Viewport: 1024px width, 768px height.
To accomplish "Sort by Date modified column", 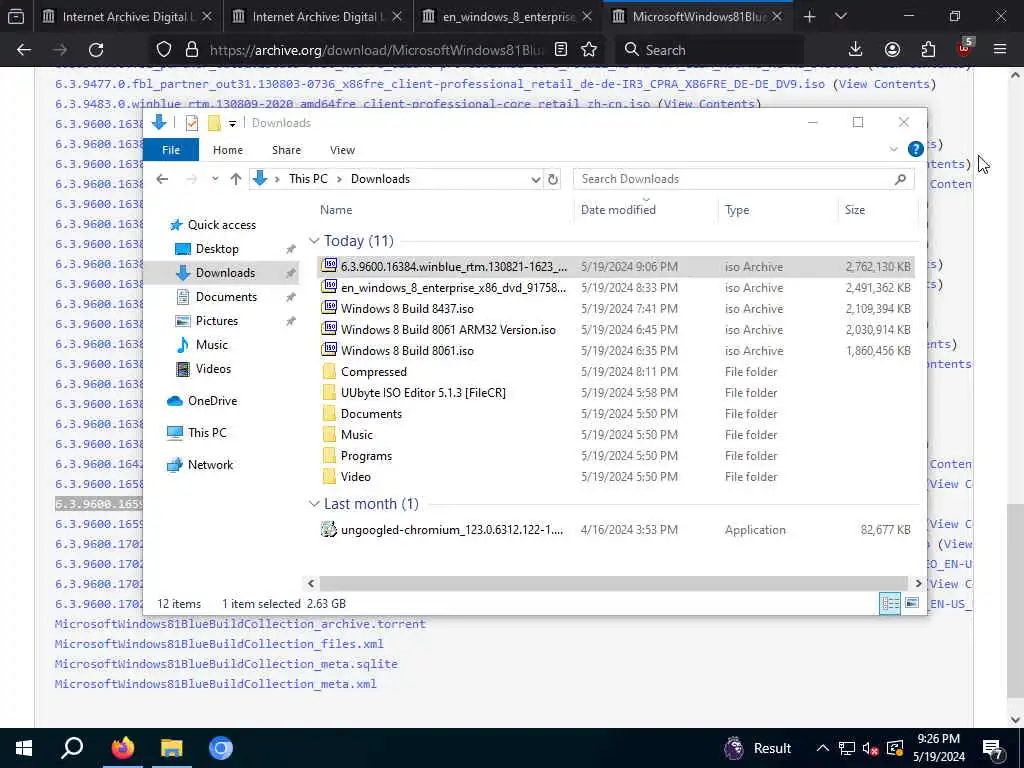I will tap(618, 210).
